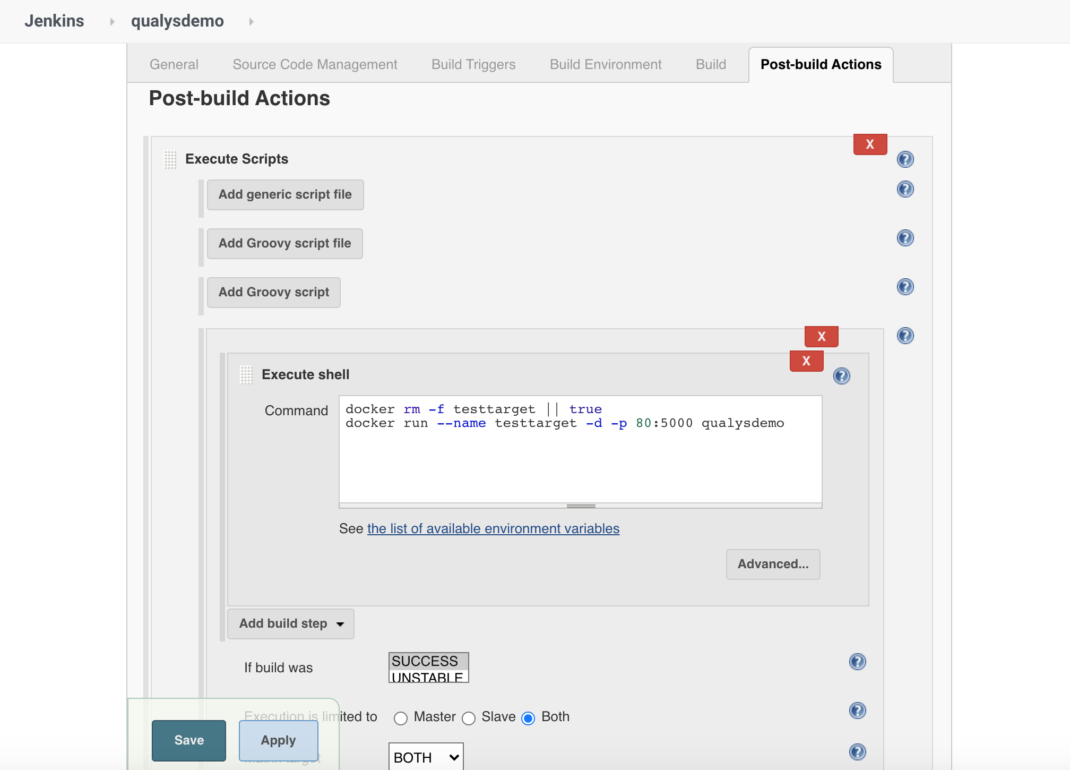The height and width of the screenshot is (770, 1070).
Task: Open help icon beside build steps block
Action: [905, 336]
